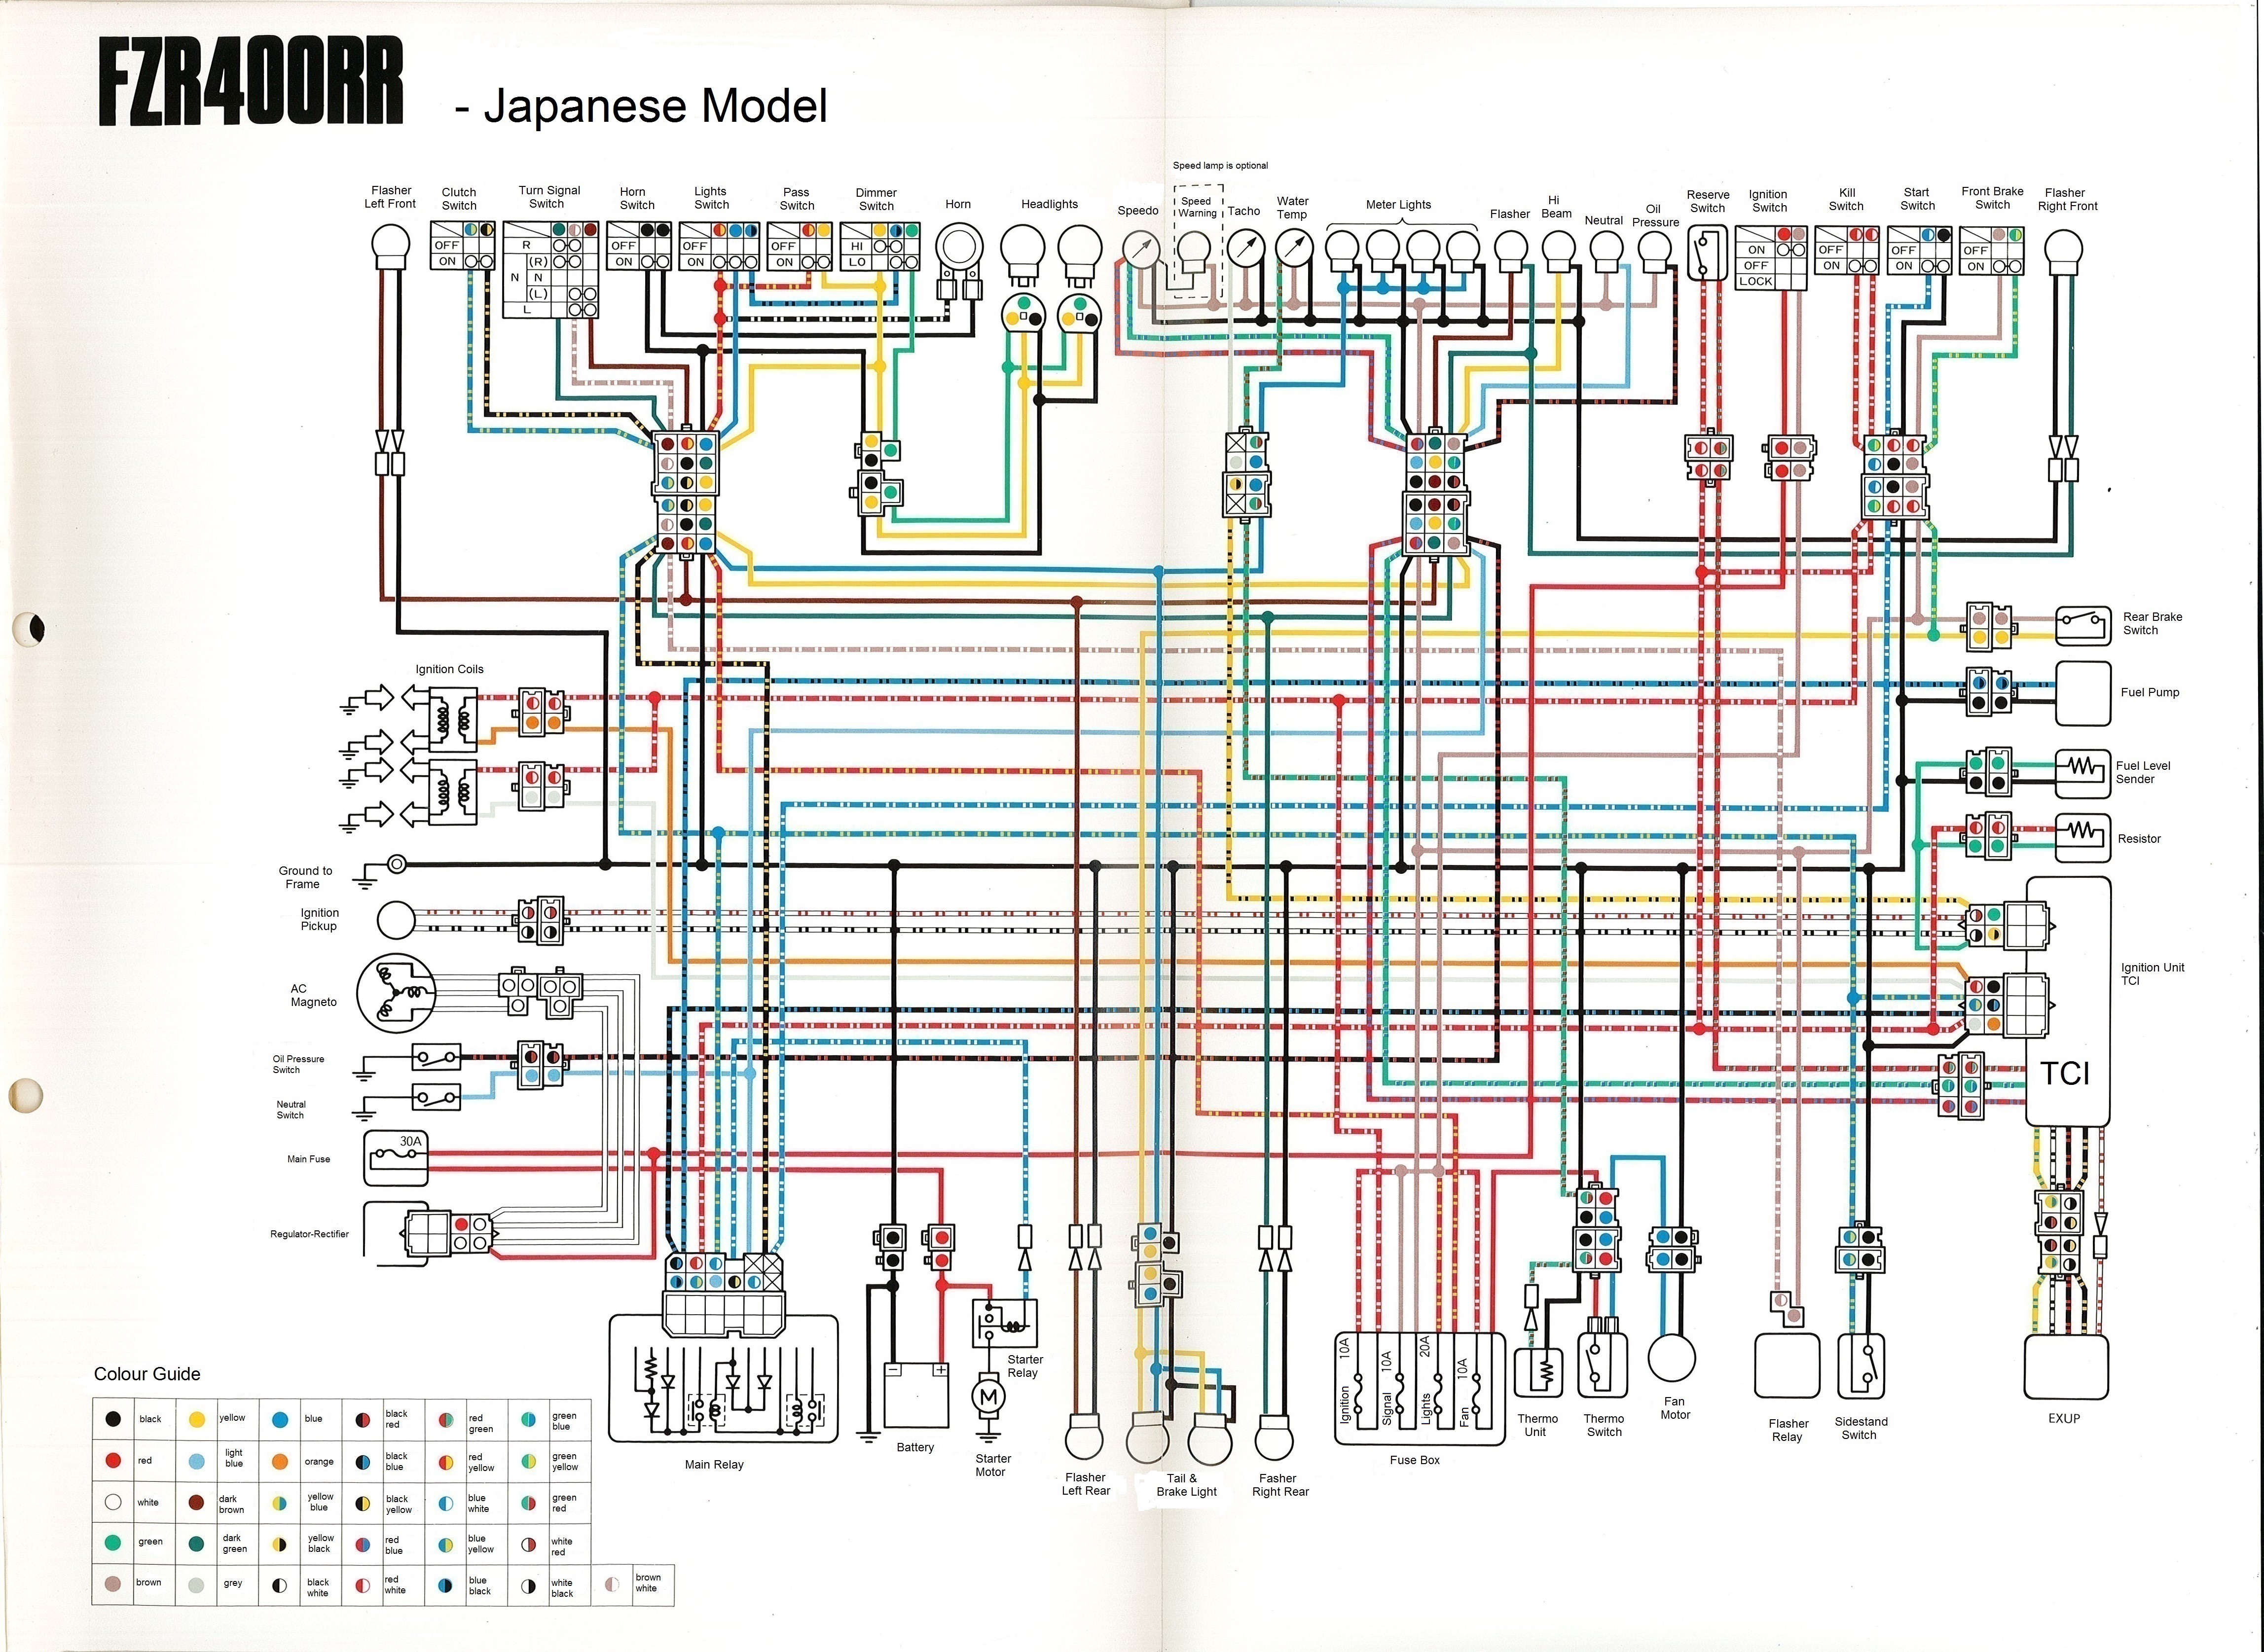Click the Reserve Switch symbol
The image size is (2264, 1652).
point(1707,254)
